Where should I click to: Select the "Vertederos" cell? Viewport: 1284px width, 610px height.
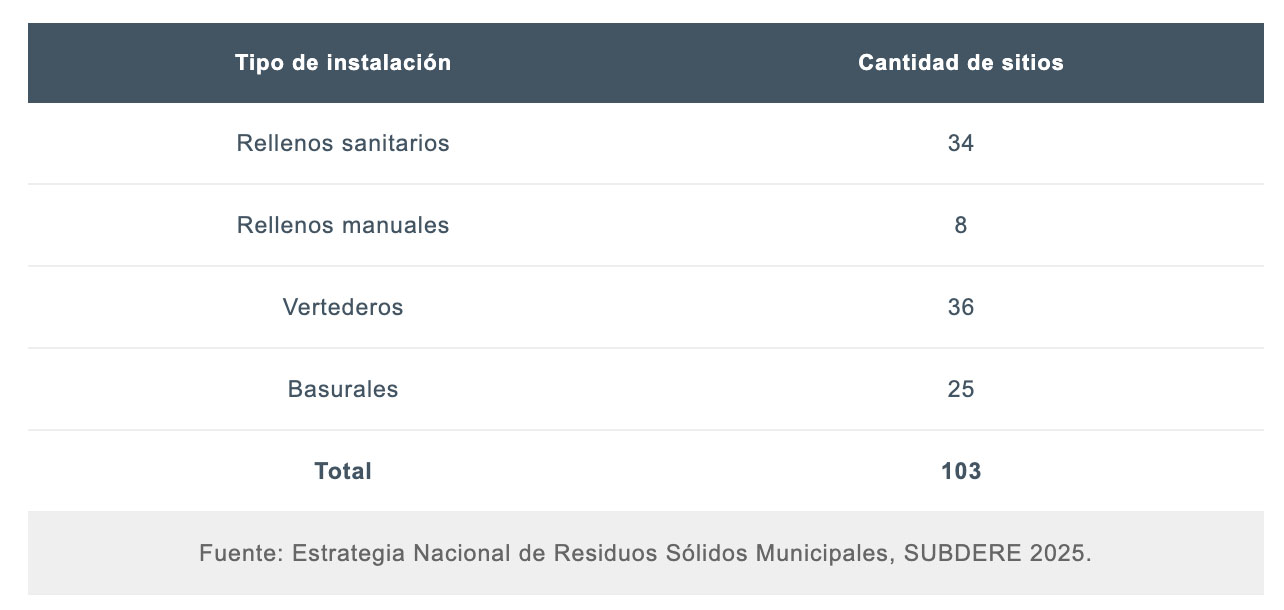coord(343,308)
